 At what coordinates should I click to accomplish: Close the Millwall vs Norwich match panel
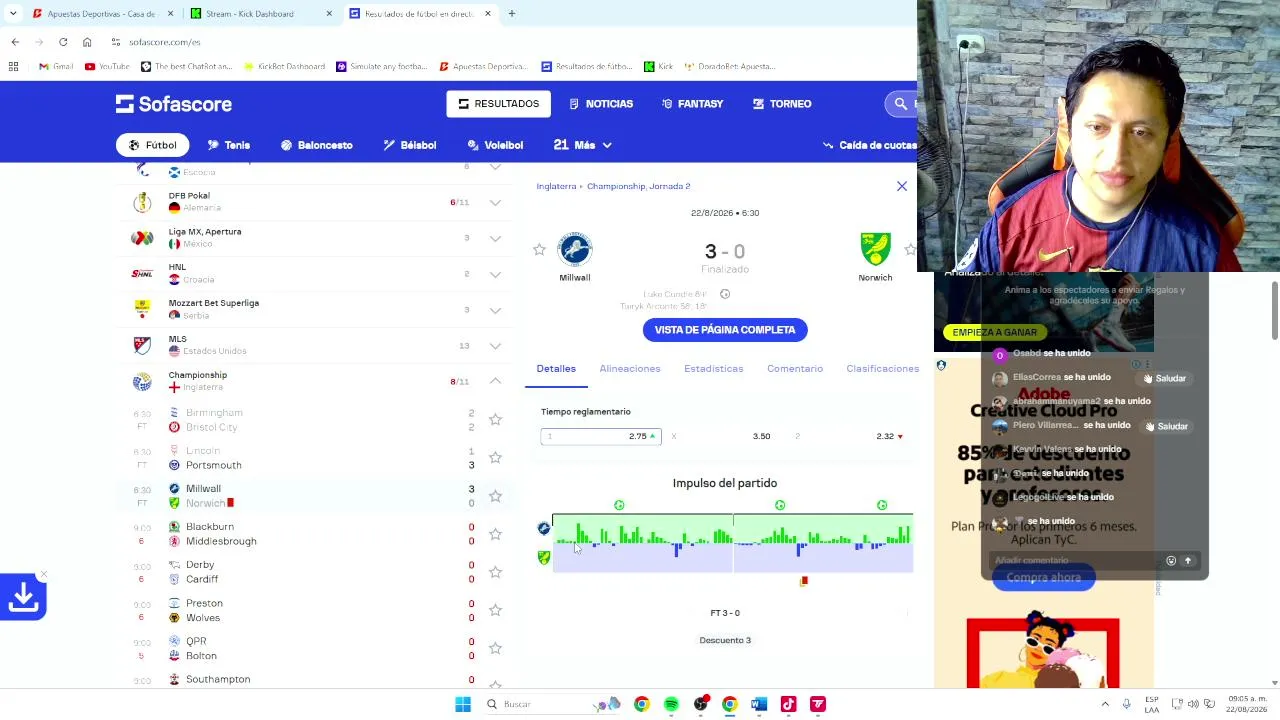tap(902, 186)
